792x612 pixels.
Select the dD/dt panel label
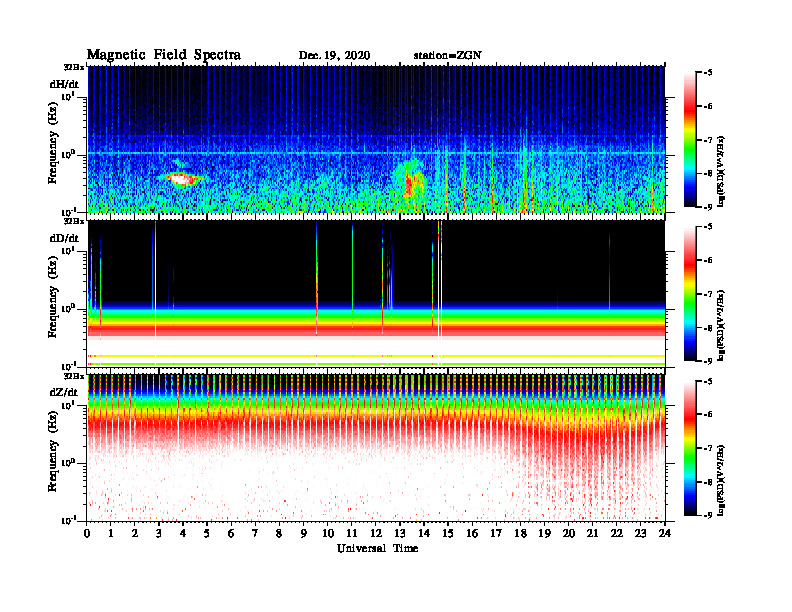tap(64, 238)
